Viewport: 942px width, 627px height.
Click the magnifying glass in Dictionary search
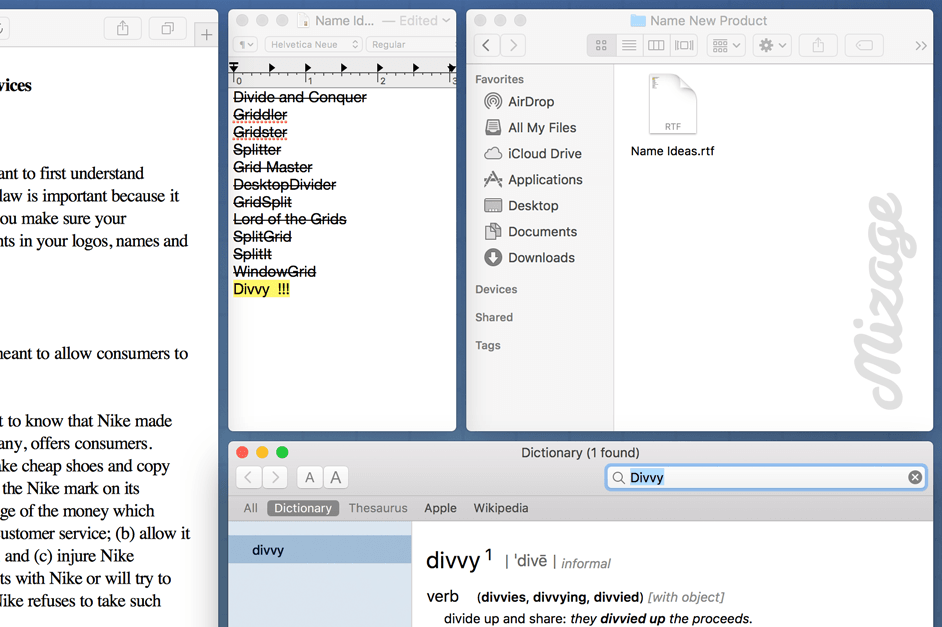tap(618, 477)
